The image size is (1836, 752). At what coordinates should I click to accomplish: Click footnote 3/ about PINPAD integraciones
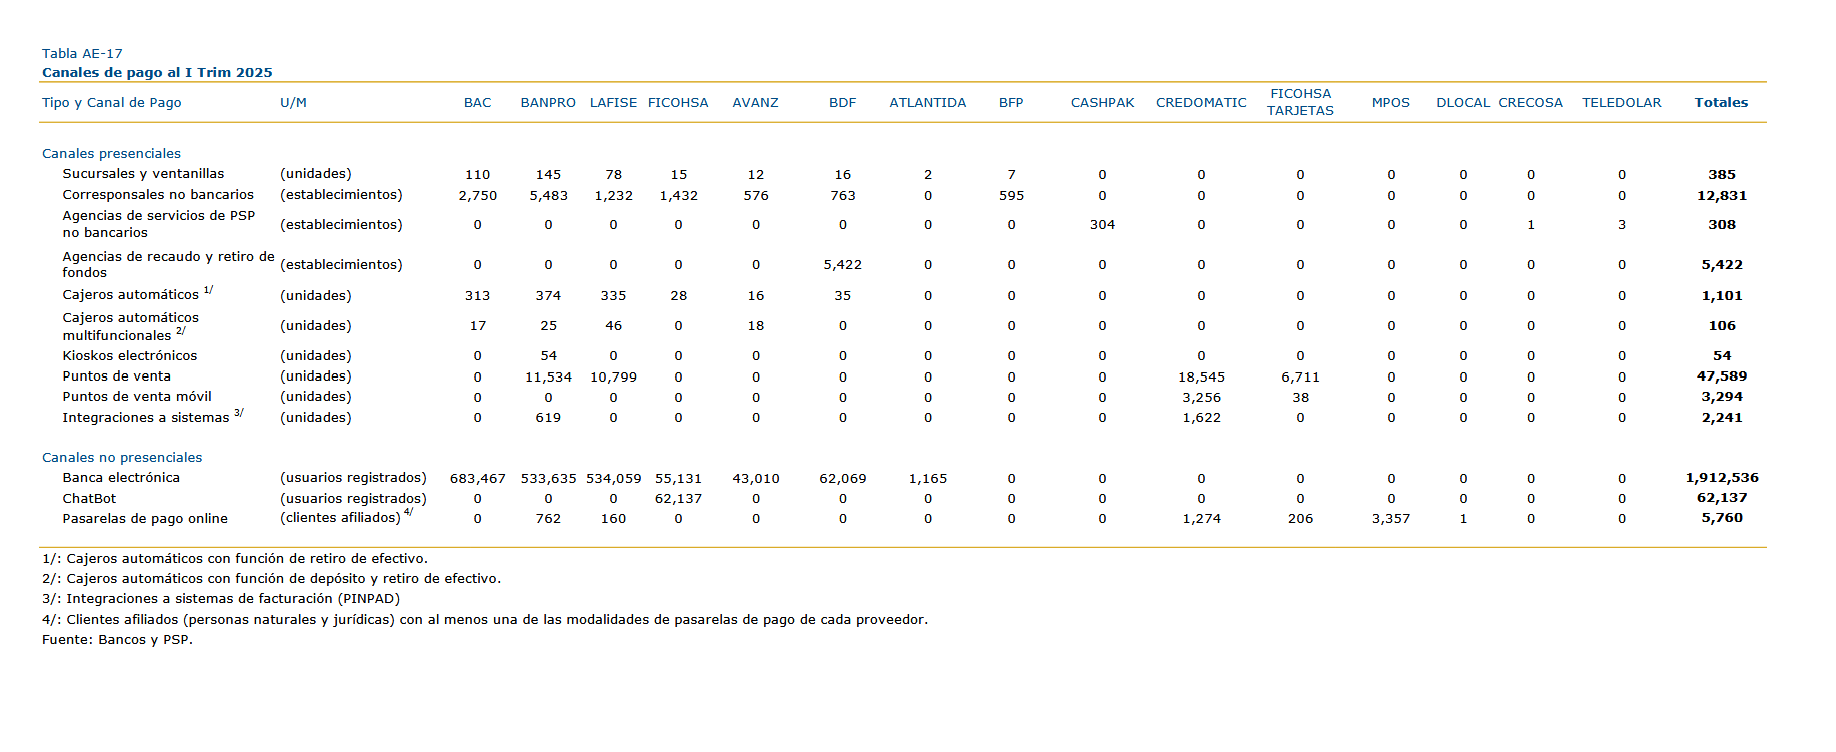pyautogui.click(x=221, y=599)
